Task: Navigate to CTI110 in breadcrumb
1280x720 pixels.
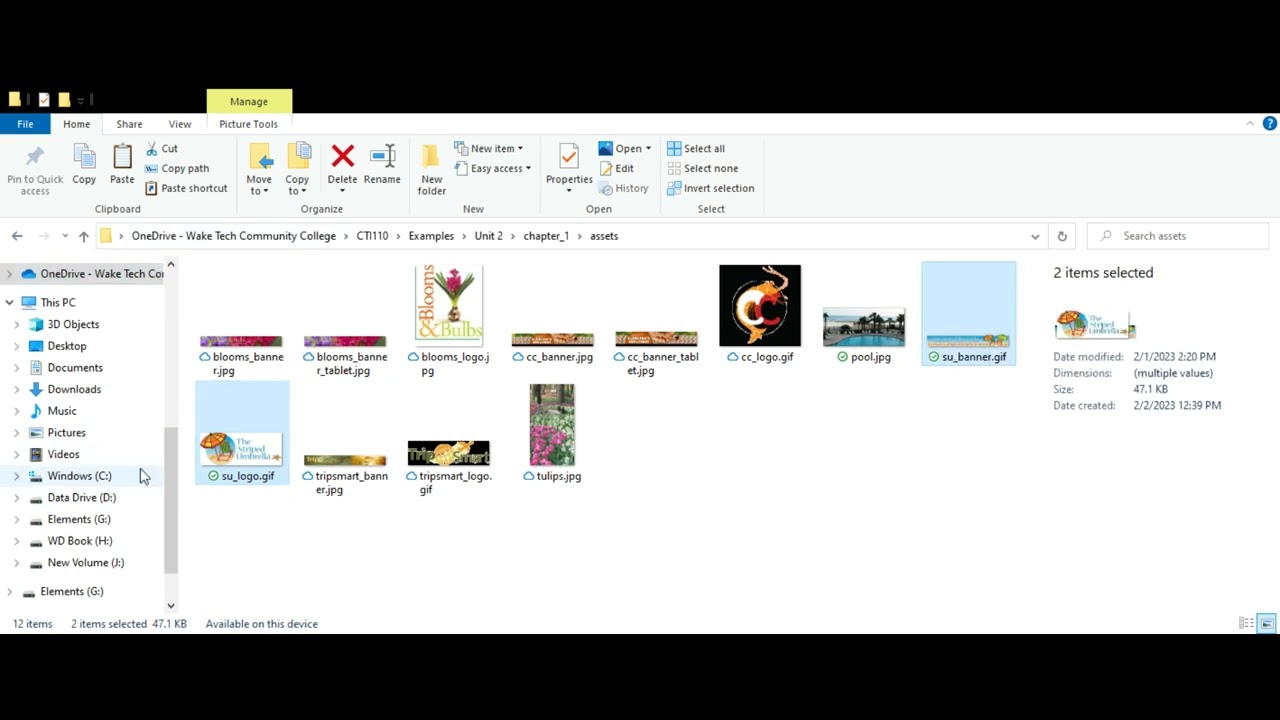Action: tap(372, 236)
